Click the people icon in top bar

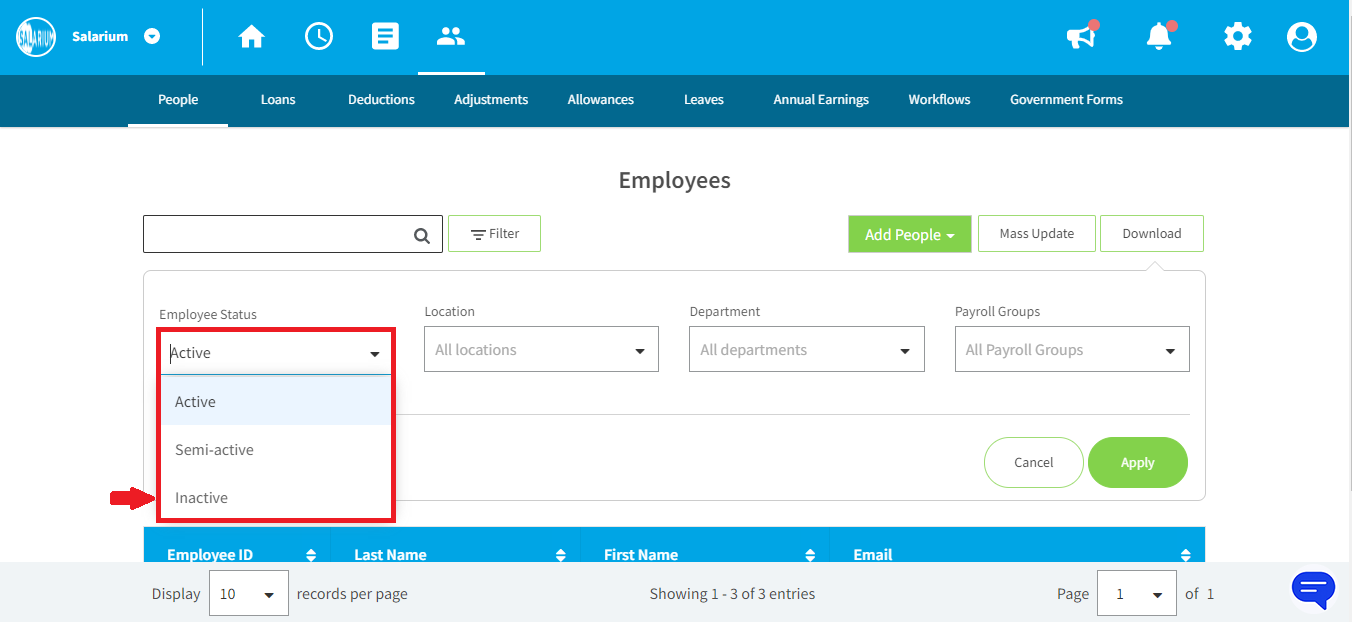(451, 37)
